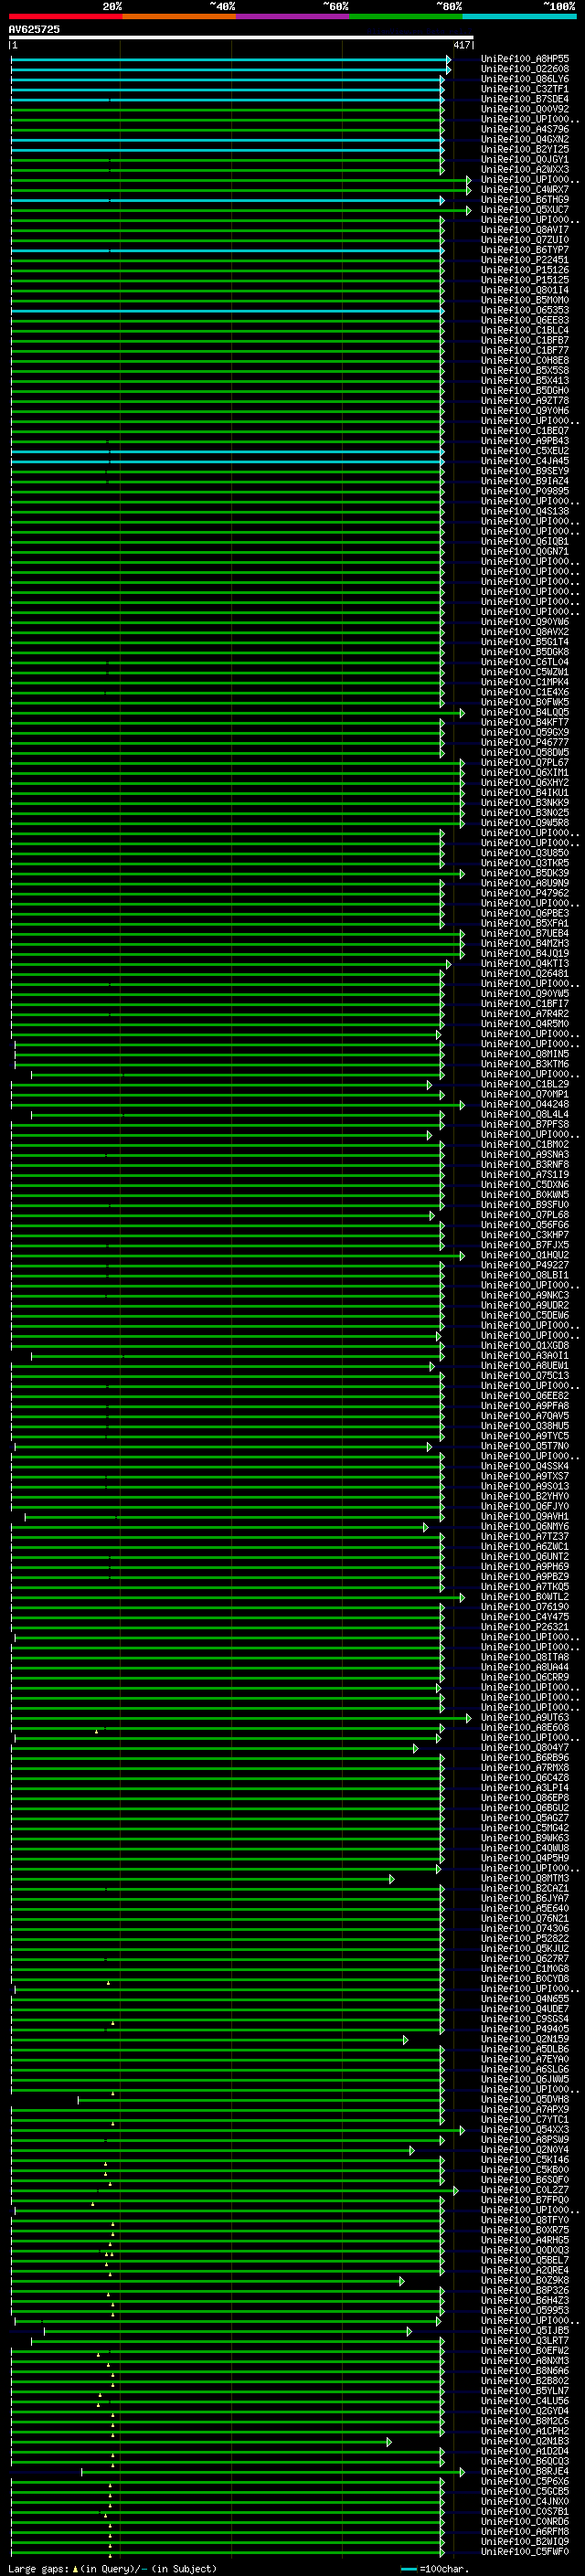585x2576 pixels.
Task: Click the purple ~60% identity color bar
Action: point(293,17)
